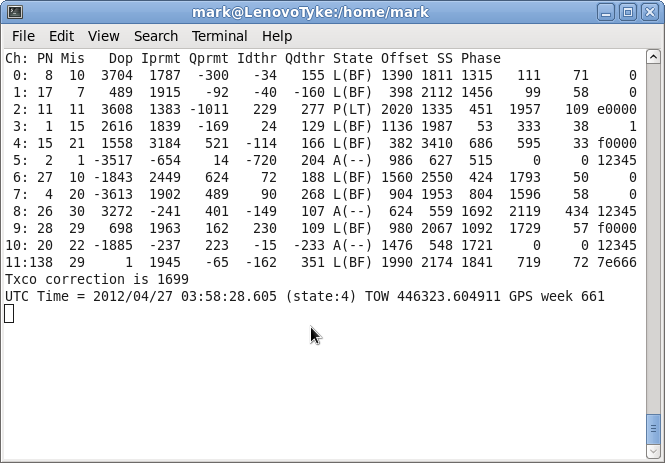This screenshot has width=665, height=463.
Task: Open the Search menu
Action: pos(155,36)
